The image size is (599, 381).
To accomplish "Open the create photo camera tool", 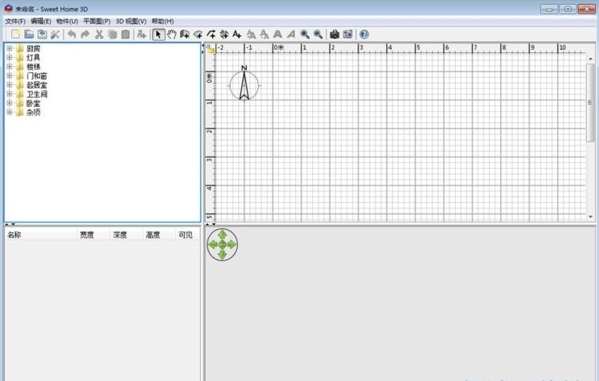I will [334, 34].
